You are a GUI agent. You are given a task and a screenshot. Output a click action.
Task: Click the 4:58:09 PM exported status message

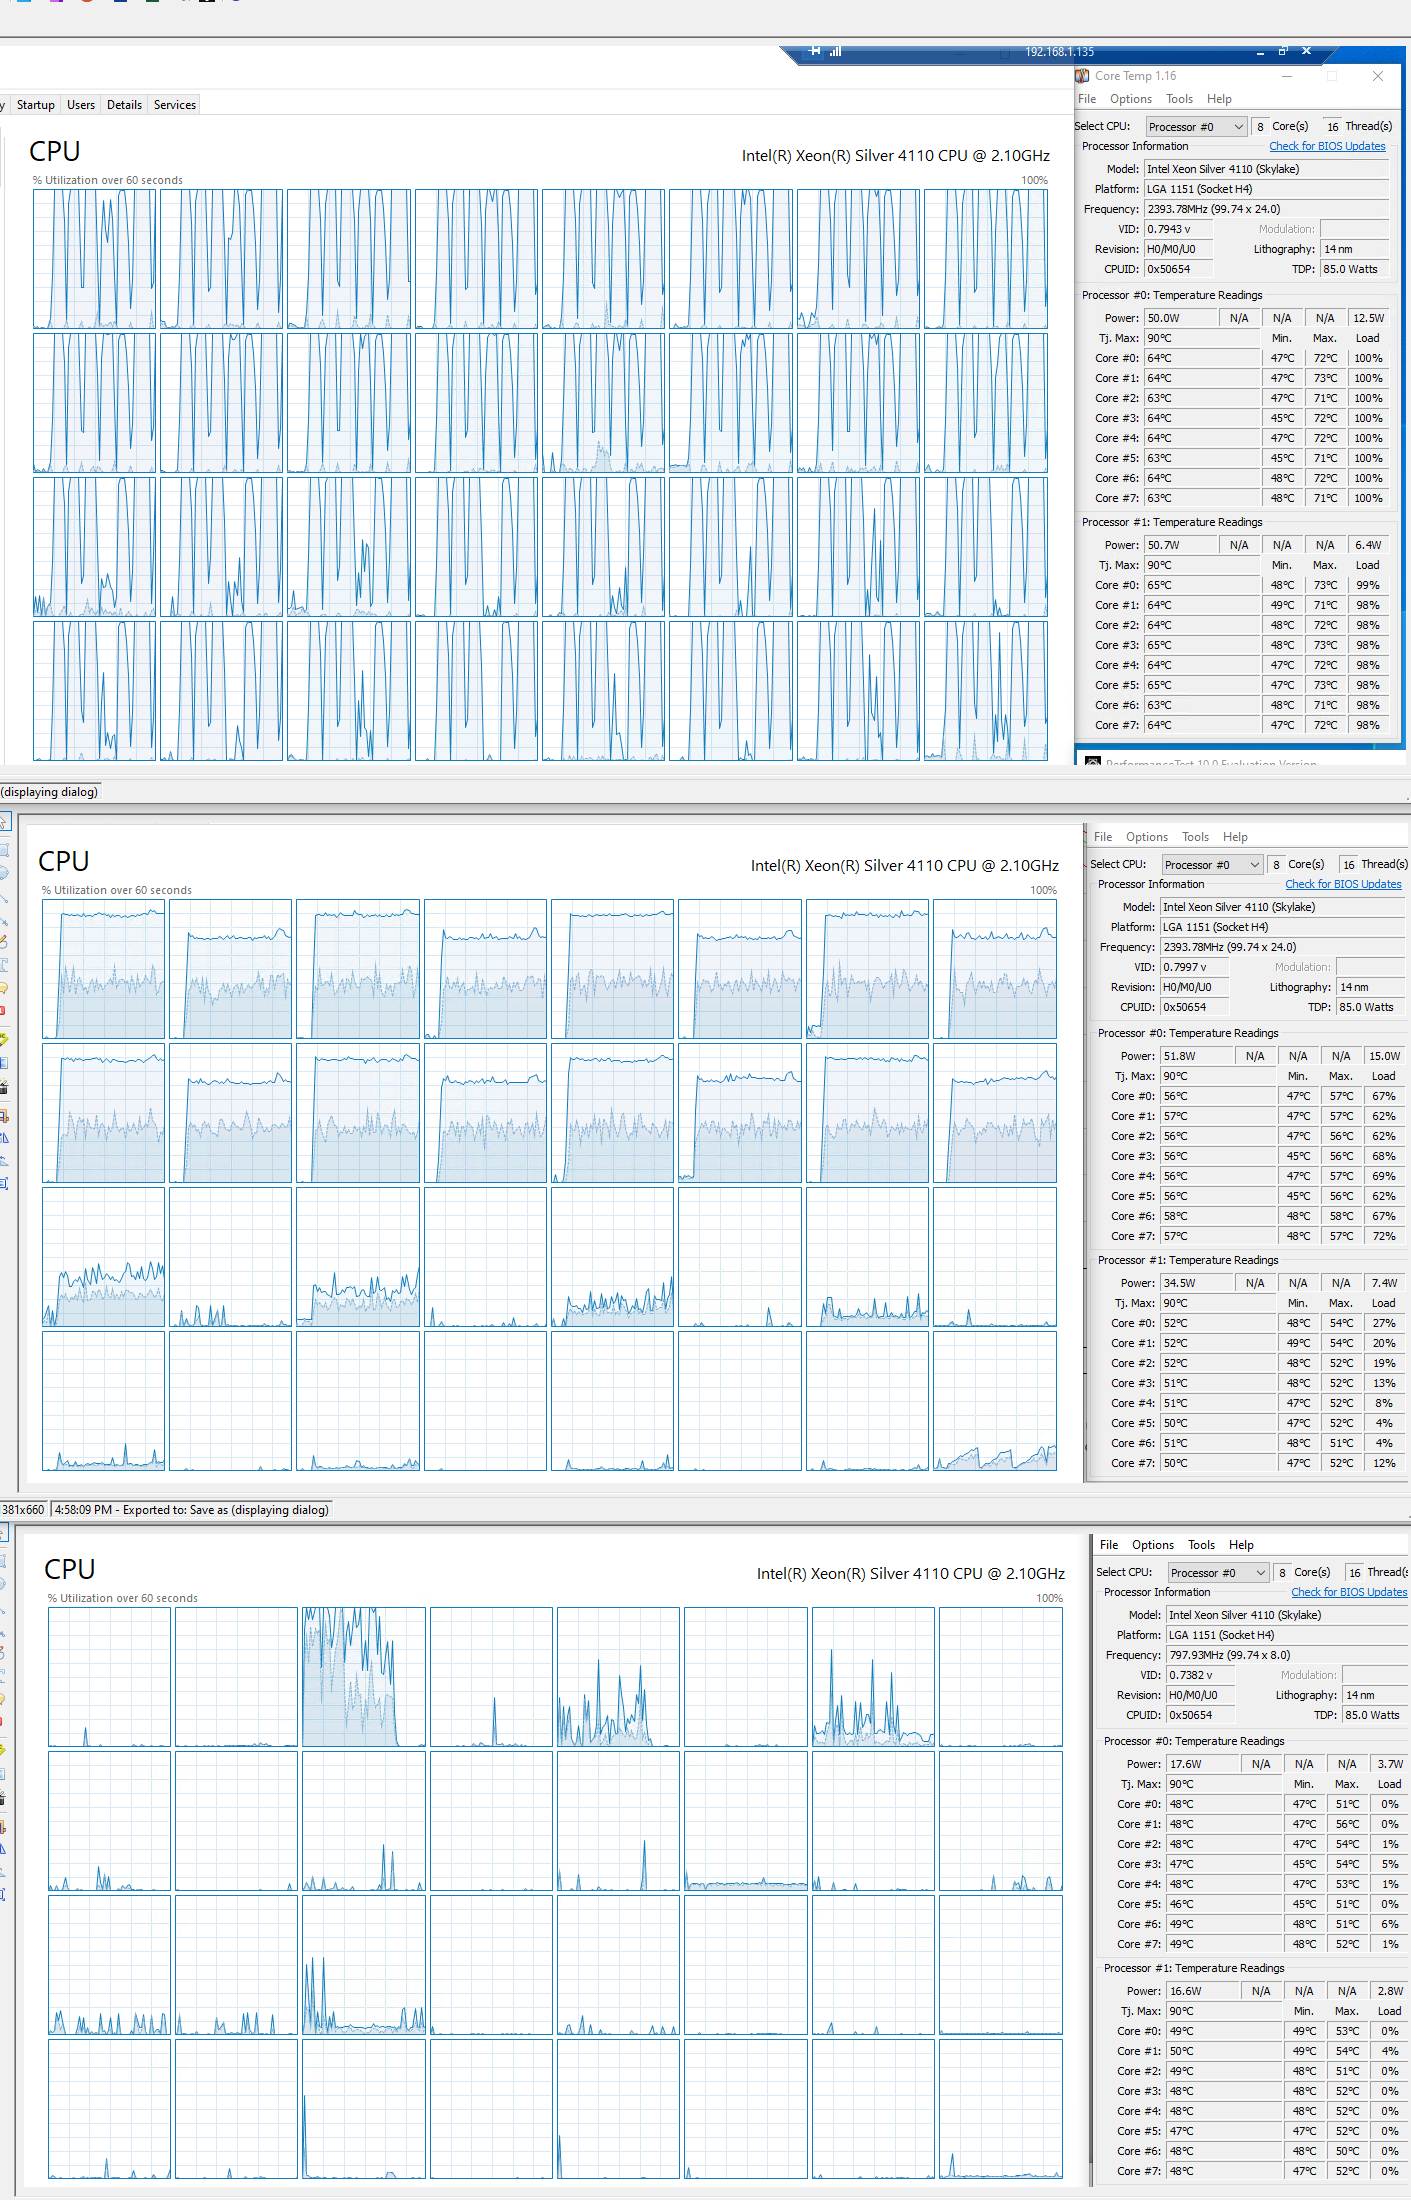click(191, 1510)
